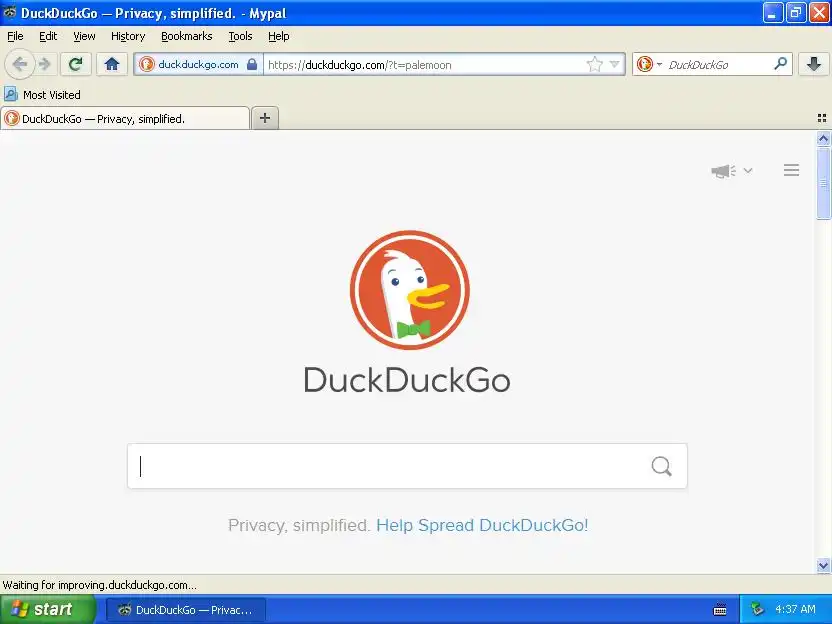Click the padlock security icon
The image size is (832, 624).
(x=252, y=64)
